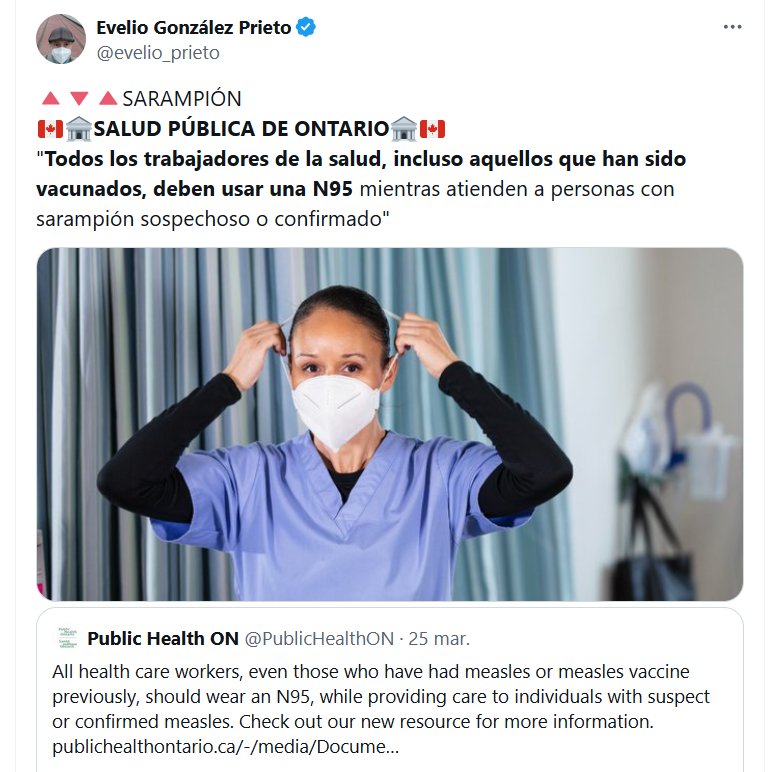Click the bank building emoji after ONTARIO
Image resolution: width=772 pixels, height=772 pixels.
coord(404,129)
